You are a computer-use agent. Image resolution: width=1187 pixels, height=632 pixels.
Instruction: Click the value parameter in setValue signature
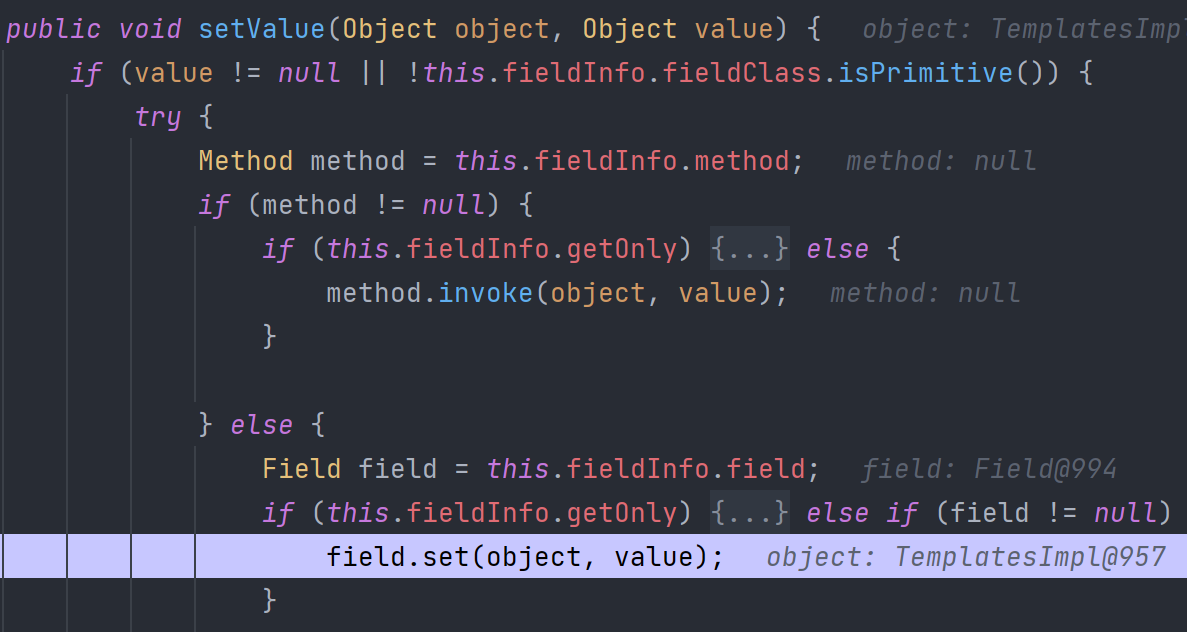[734, 28]
